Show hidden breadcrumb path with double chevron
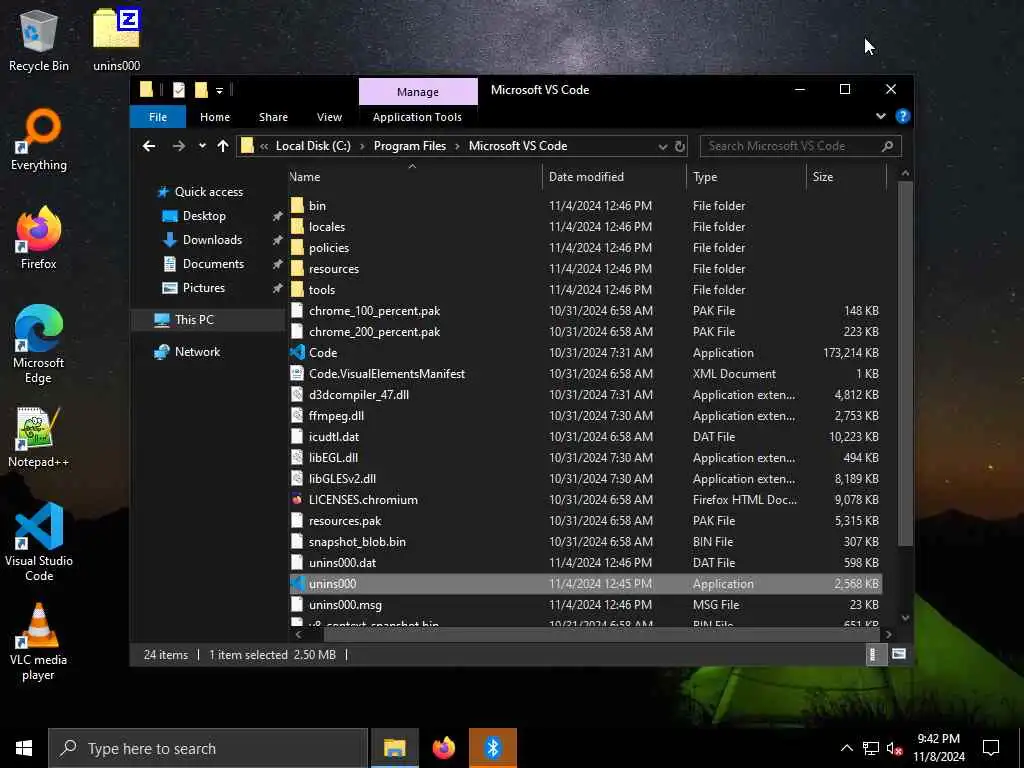1024x768 pixels. pyautogui.click(x=264, y=146)
